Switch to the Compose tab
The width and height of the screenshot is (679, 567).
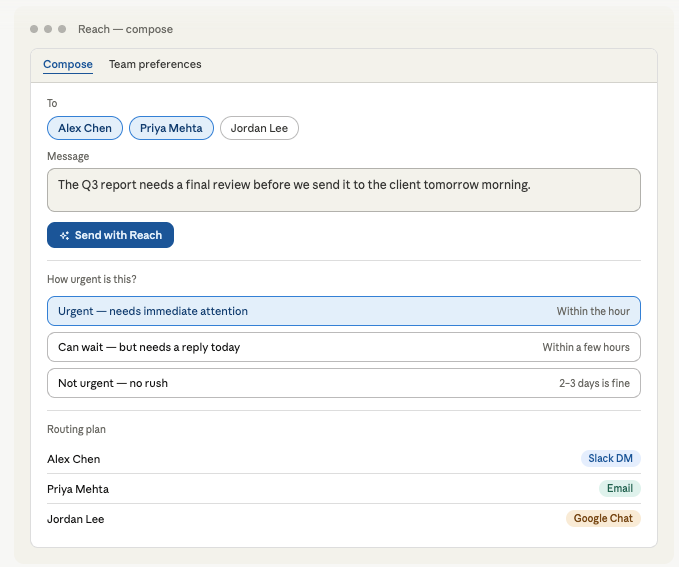pos(68,64)
